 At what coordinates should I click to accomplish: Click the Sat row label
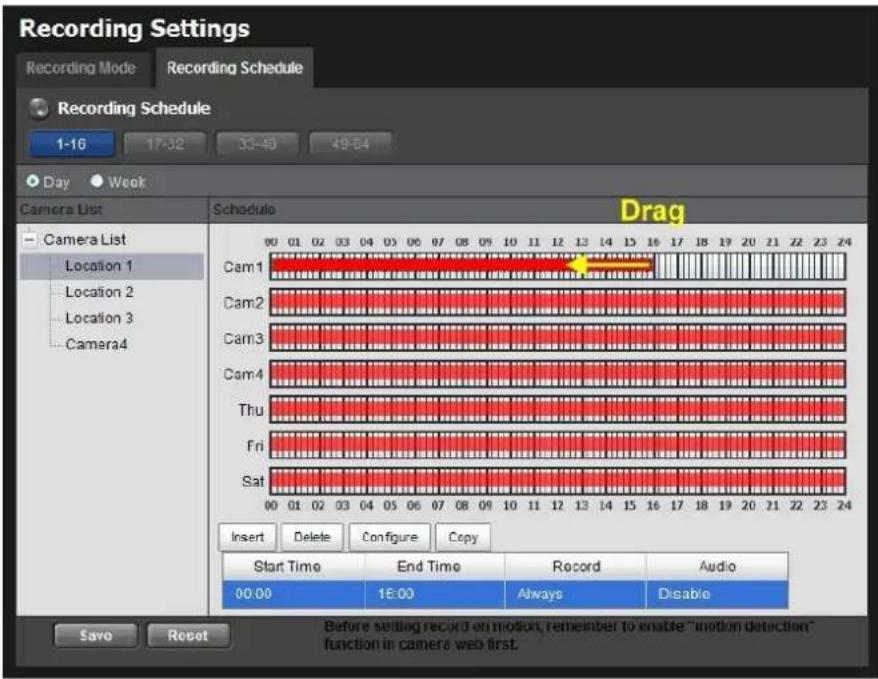coord(253,481)
